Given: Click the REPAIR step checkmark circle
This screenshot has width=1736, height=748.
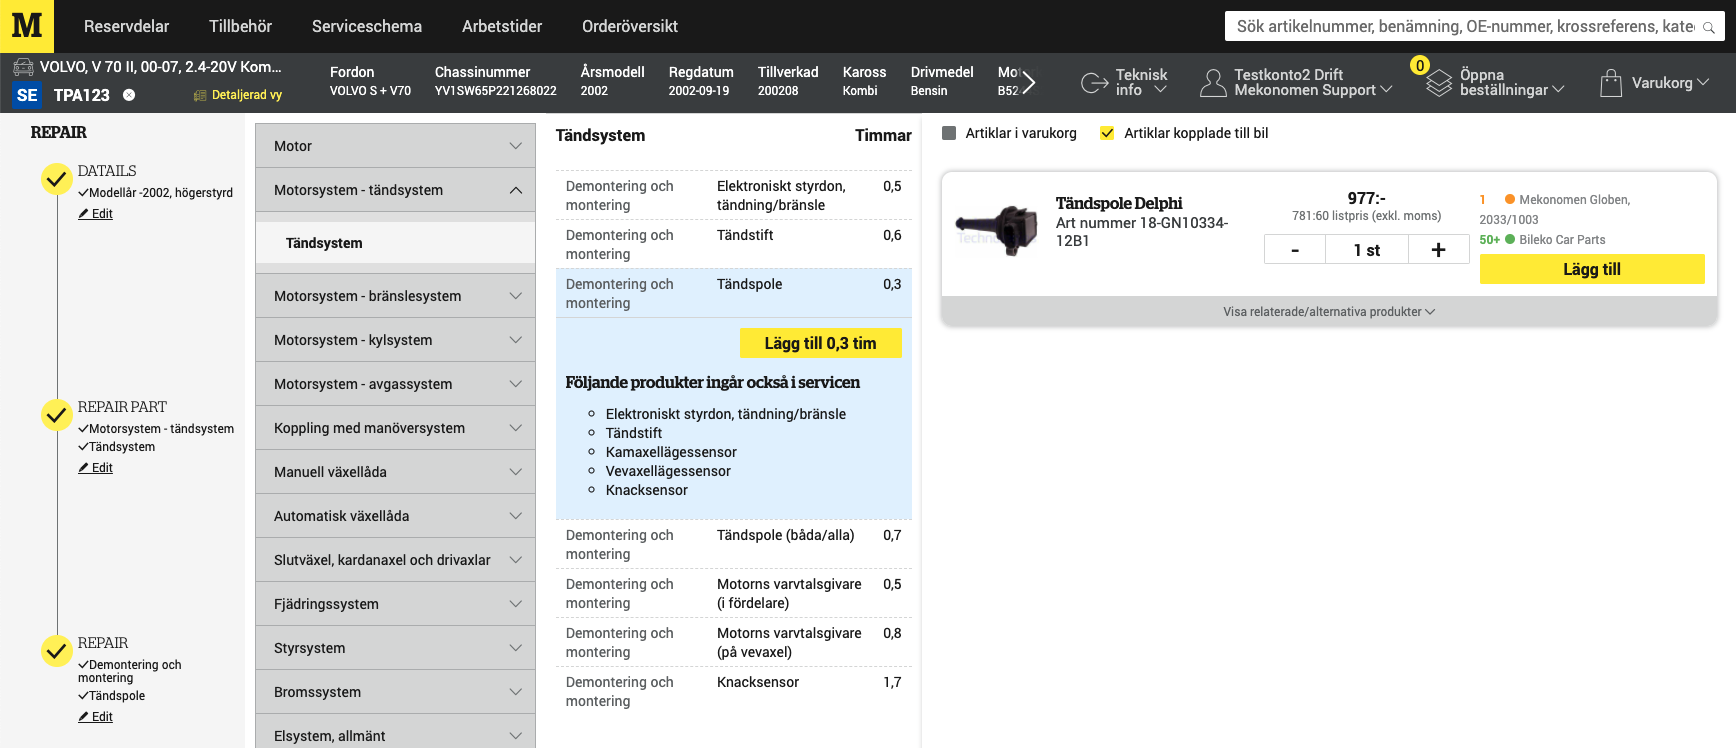Looking at the screenshot, I should (56, 651).
